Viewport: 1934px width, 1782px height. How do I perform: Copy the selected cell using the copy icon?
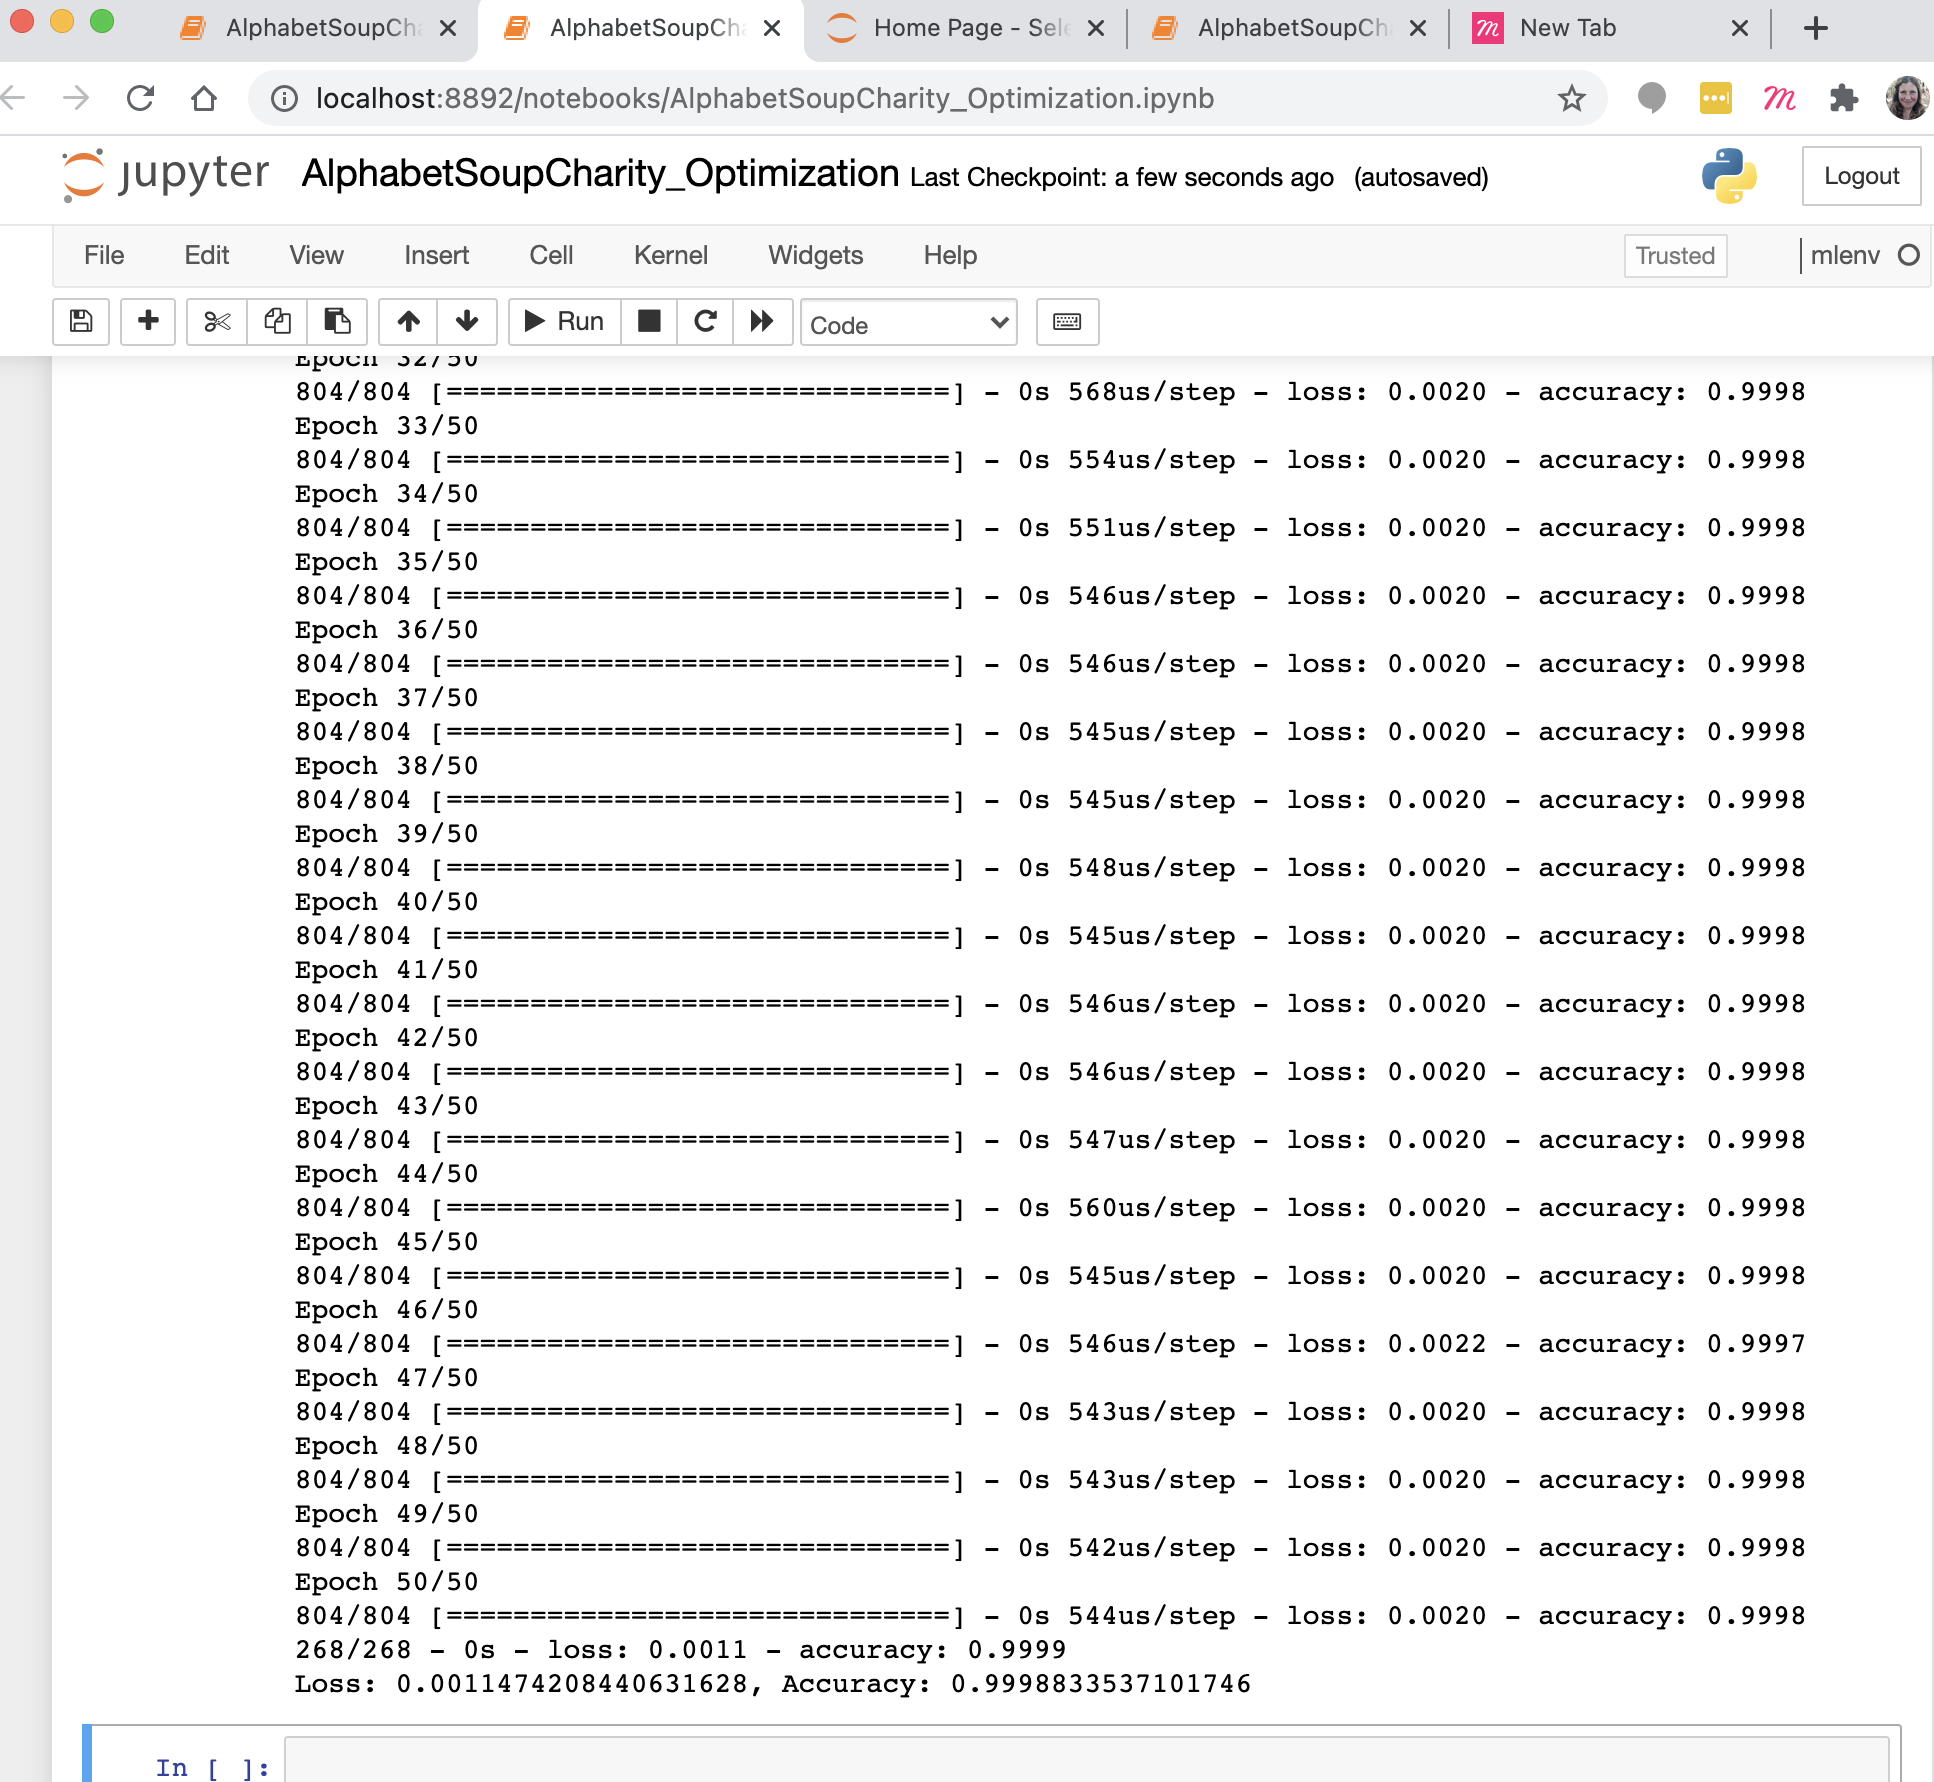(x=276, y=321)
